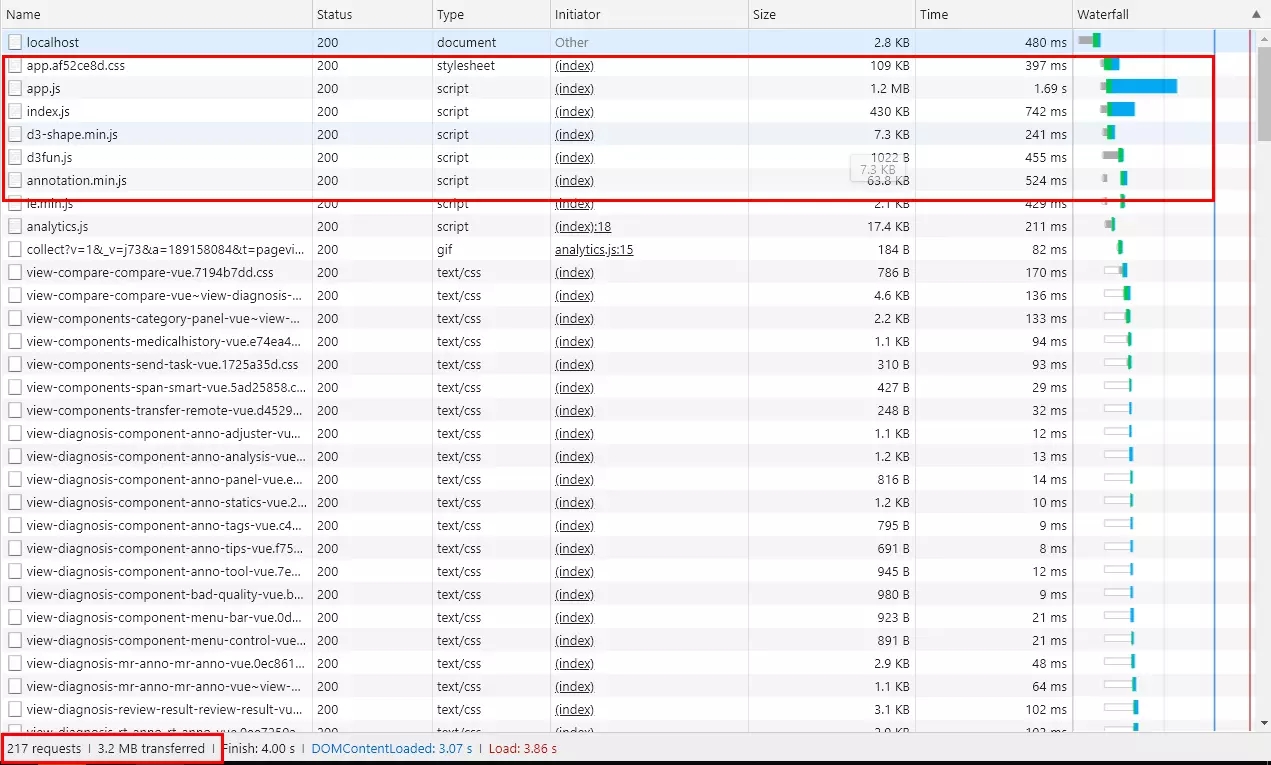The image size is (1271, 765).
Task: Click the waterfall bar for app.js
Action: (x=1144, y=88)
